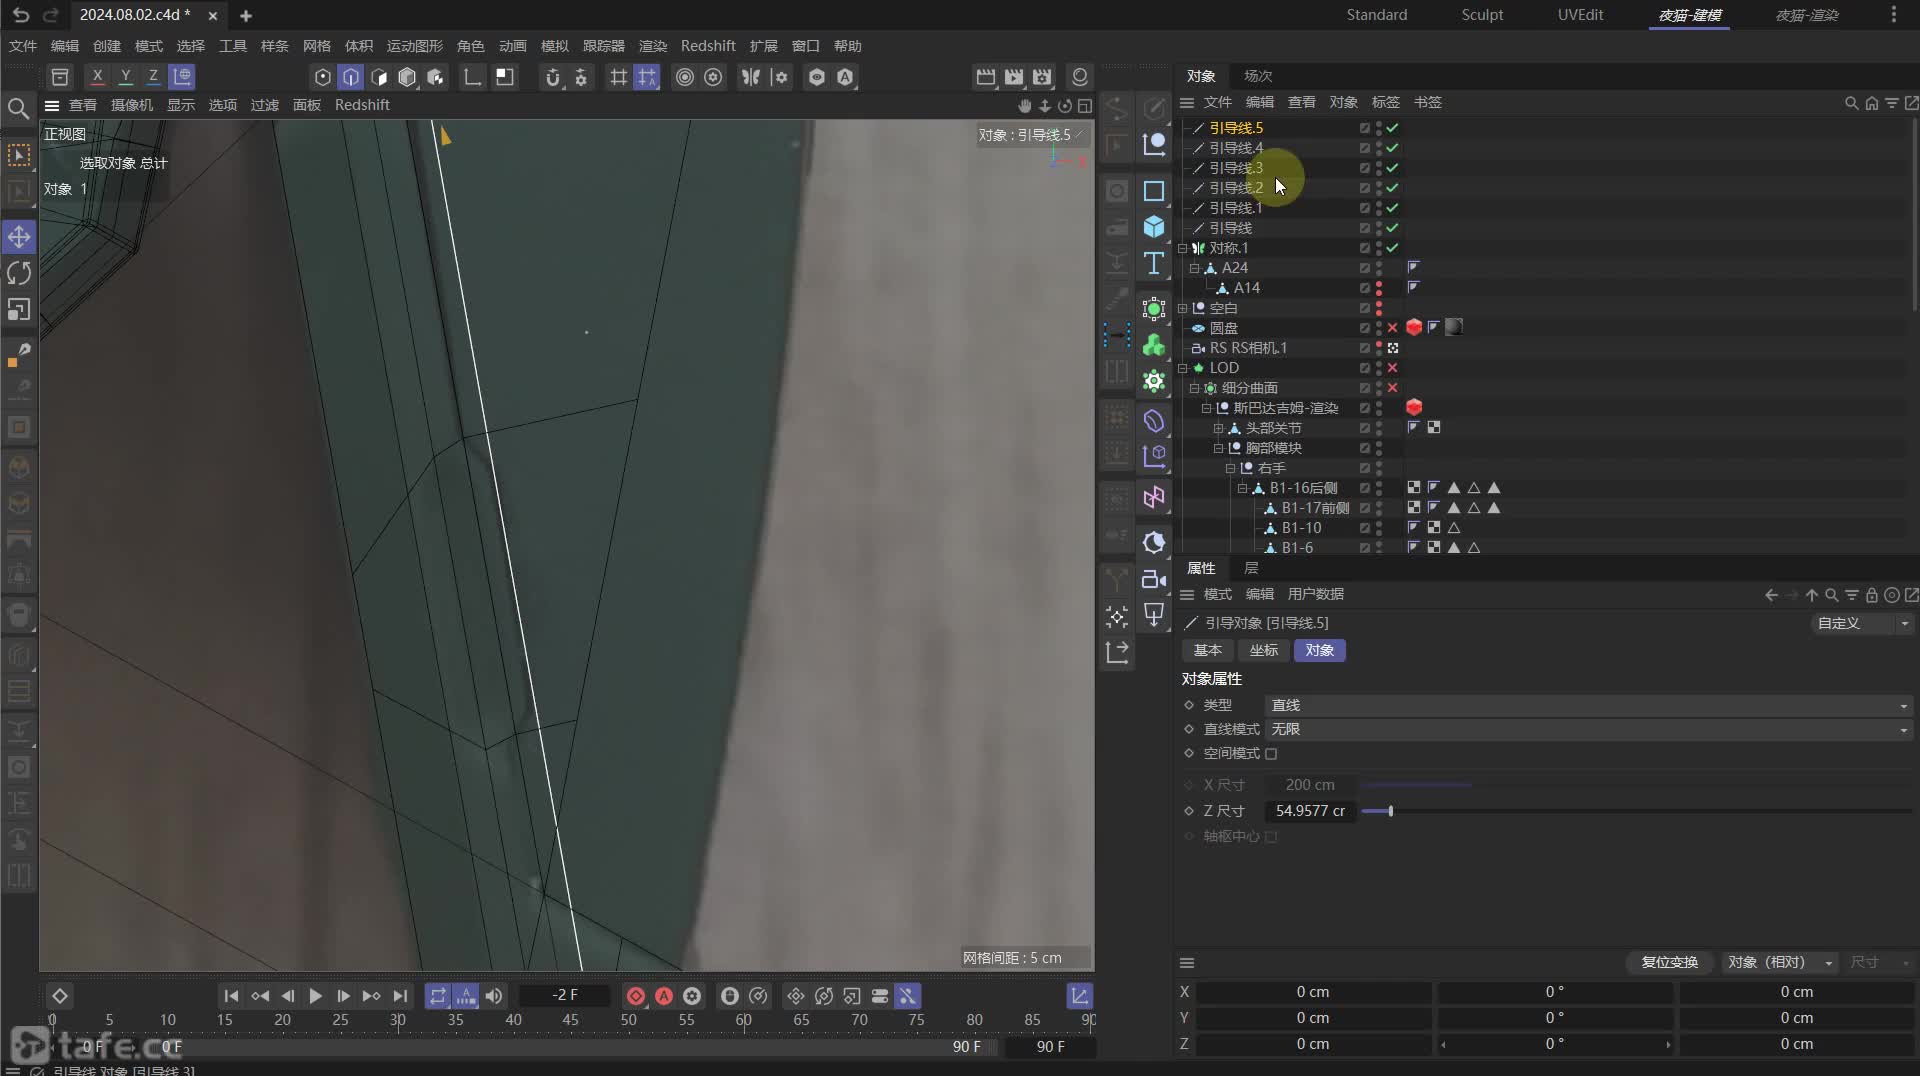Click the symmetry icon in top toolbar
The height and width of the screenshot is (1076, 1920).
coord(750,77)
